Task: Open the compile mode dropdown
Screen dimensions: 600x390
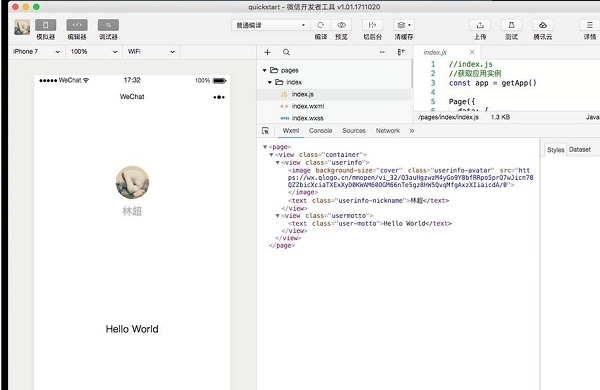Action: [x=270, y=25]
